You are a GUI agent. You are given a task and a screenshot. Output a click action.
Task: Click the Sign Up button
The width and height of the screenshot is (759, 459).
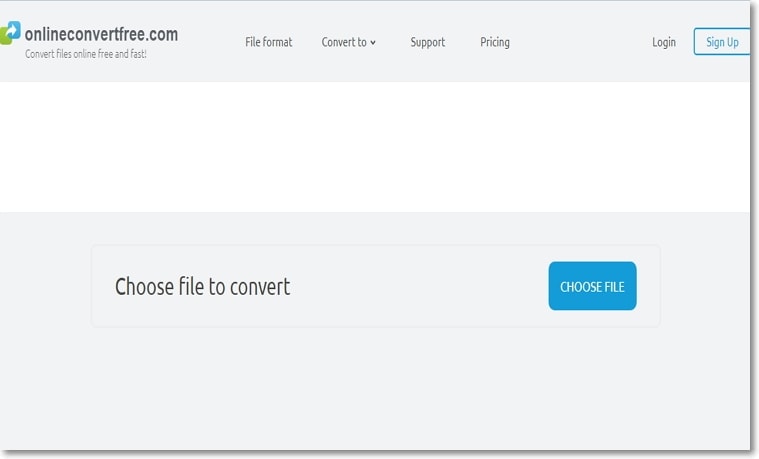[x=722, y=42]
